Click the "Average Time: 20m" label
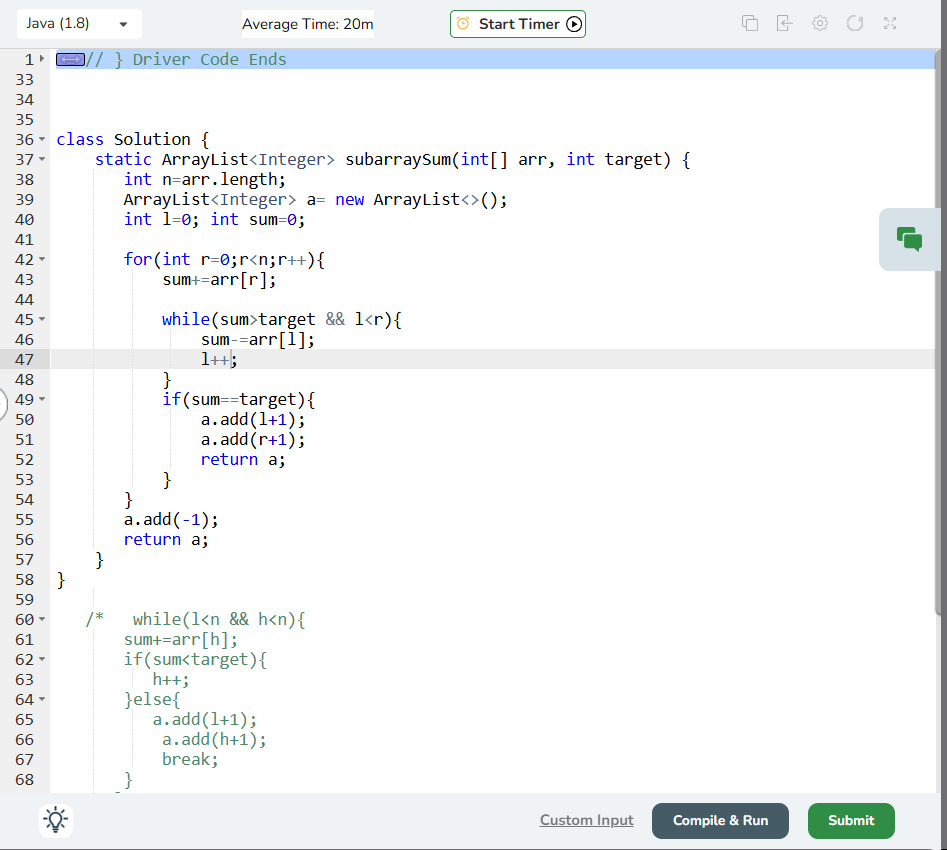 [x=307, y=24]
